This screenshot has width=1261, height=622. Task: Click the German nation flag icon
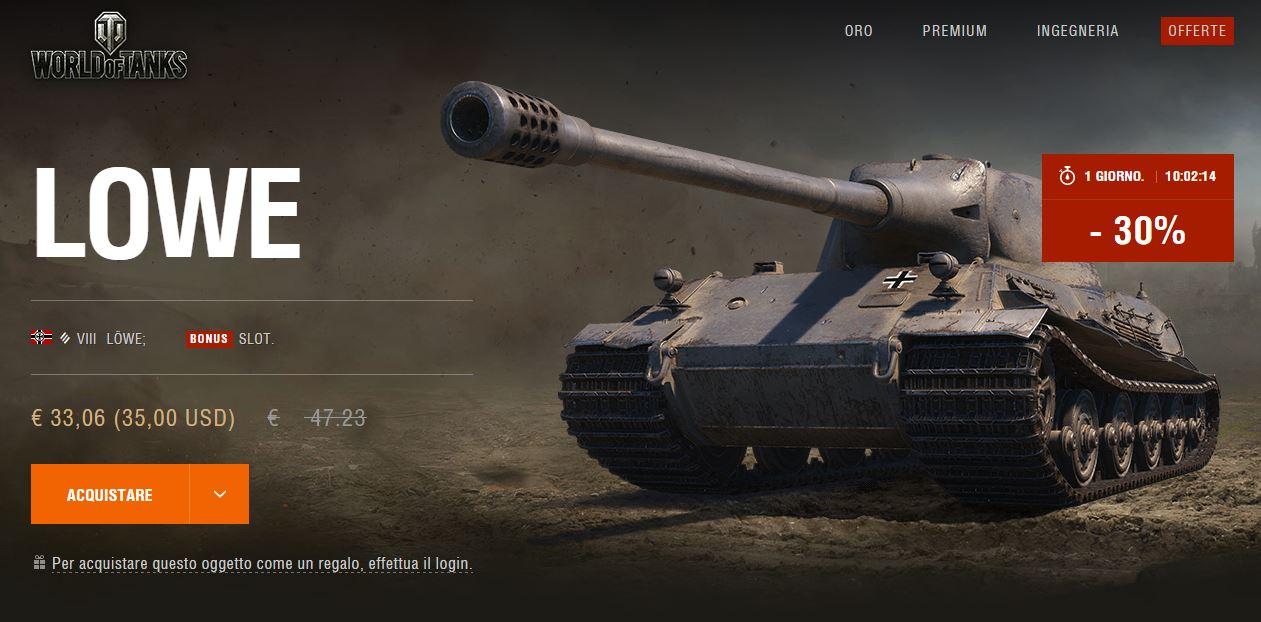pos(41,337)
